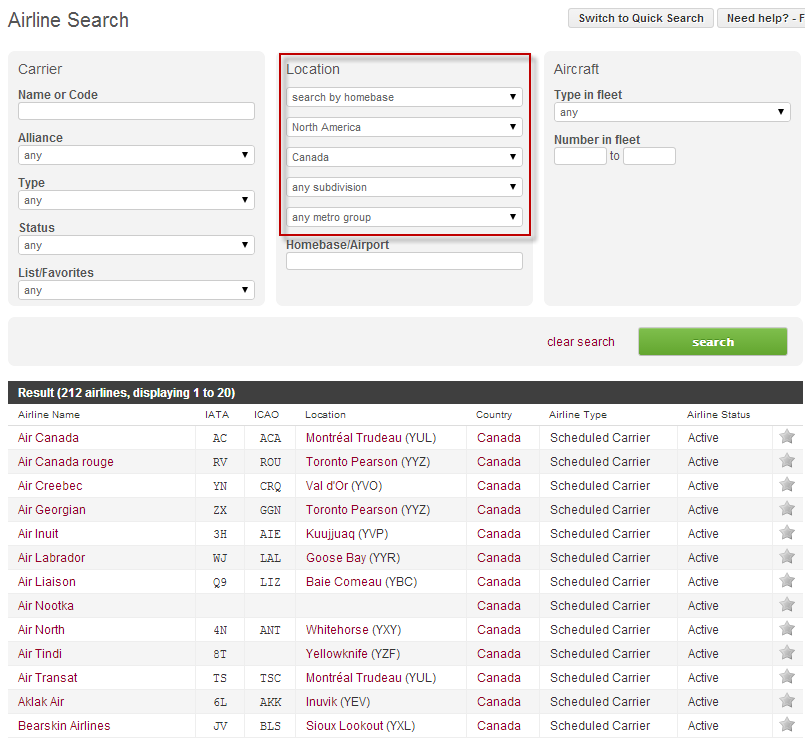The width and height of the screenshot is (805, 738).
Task: Click the Name or Code input field
Action: [136, 111]
